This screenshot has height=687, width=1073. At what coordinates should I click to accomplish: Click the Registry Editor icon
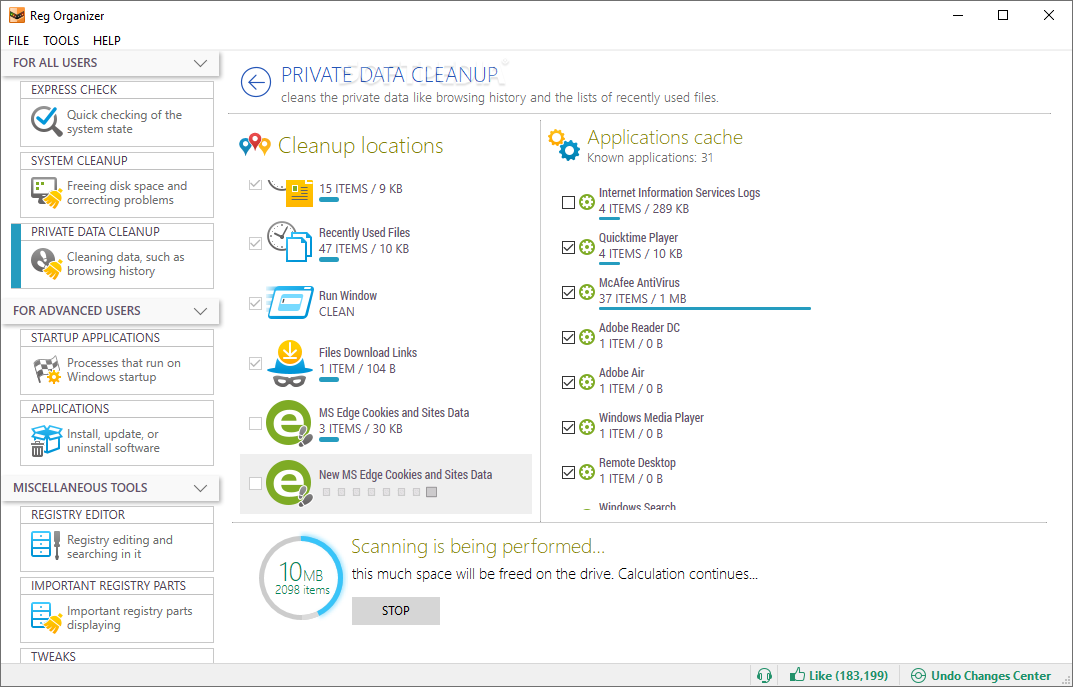tap(47, 547)
